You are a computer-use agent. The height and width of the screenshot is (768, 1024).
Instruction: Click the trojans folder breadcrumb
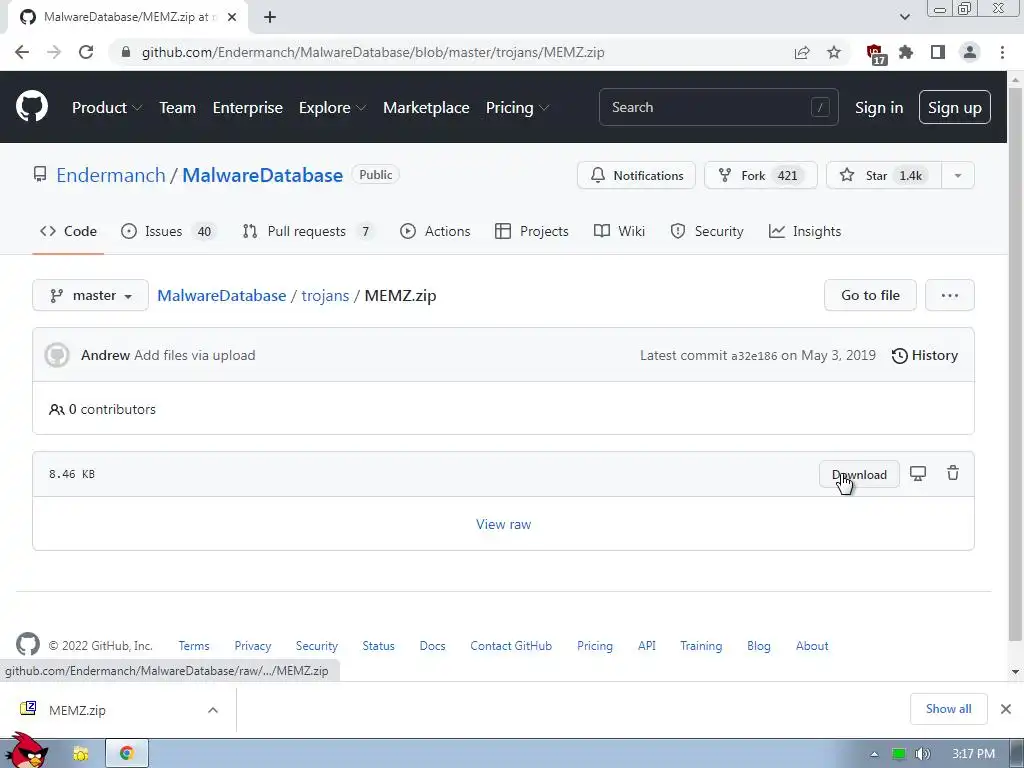point(325,296)
